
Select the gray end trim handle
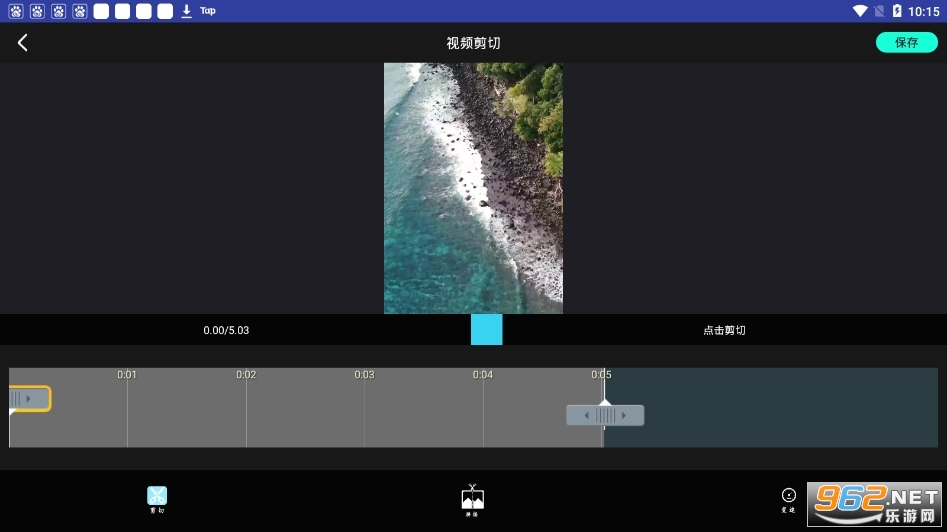[x=605, y=415]
